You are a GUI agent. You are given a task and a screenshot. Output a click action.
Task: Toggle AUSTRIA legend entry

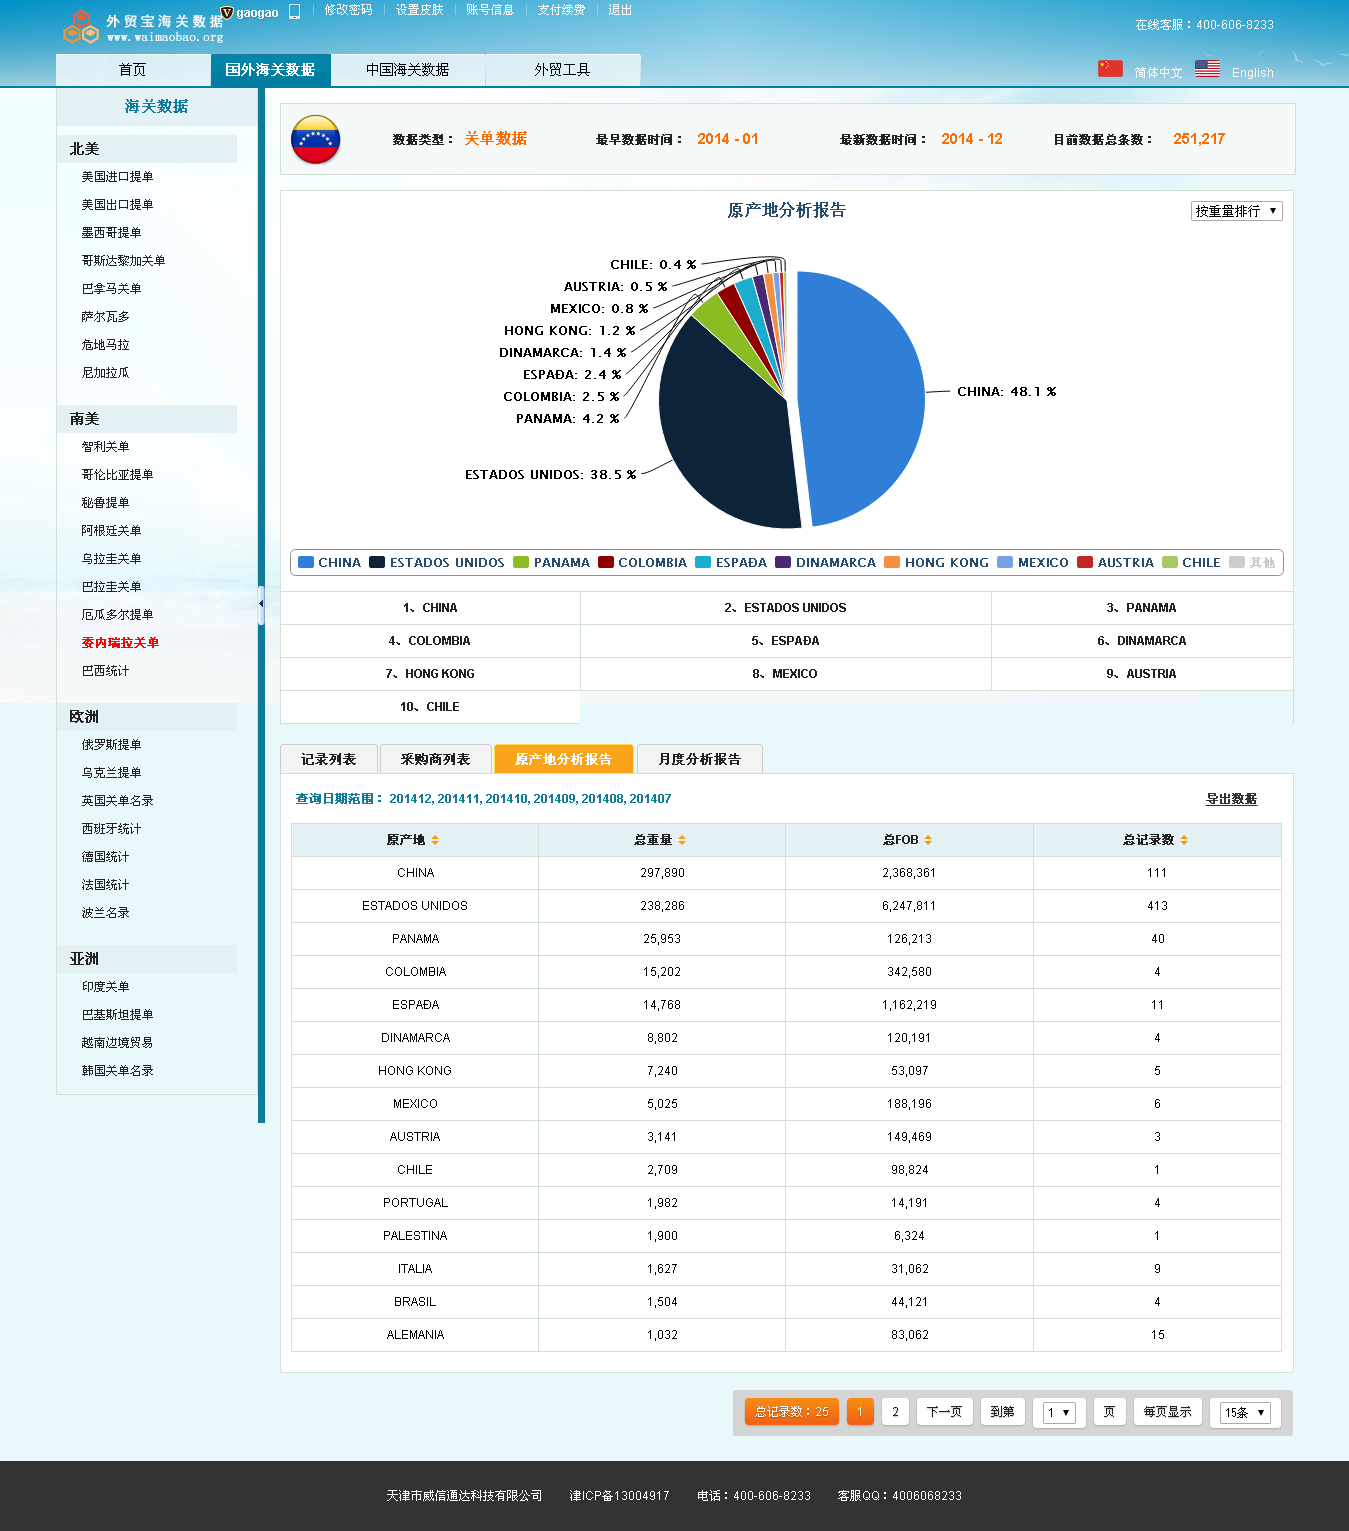1115,563
